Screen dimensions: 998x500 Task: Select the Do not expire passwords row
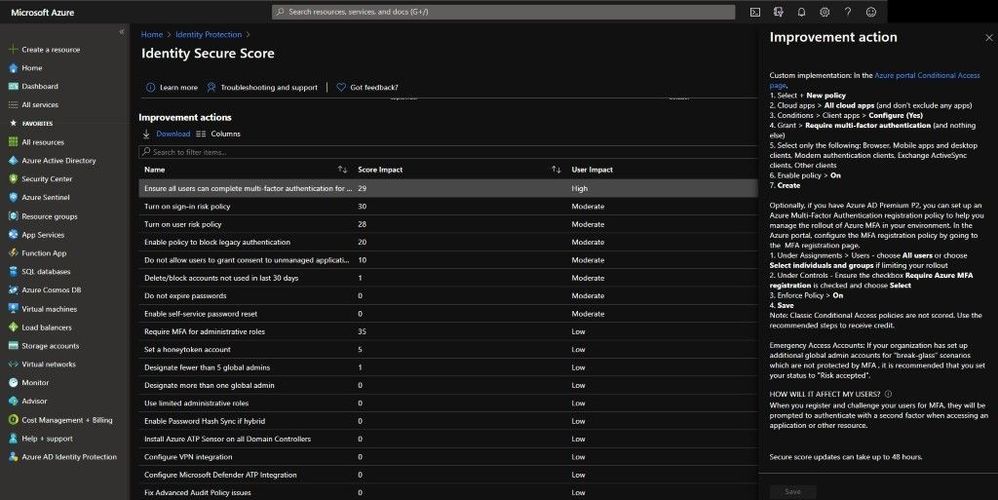point(448,296)
